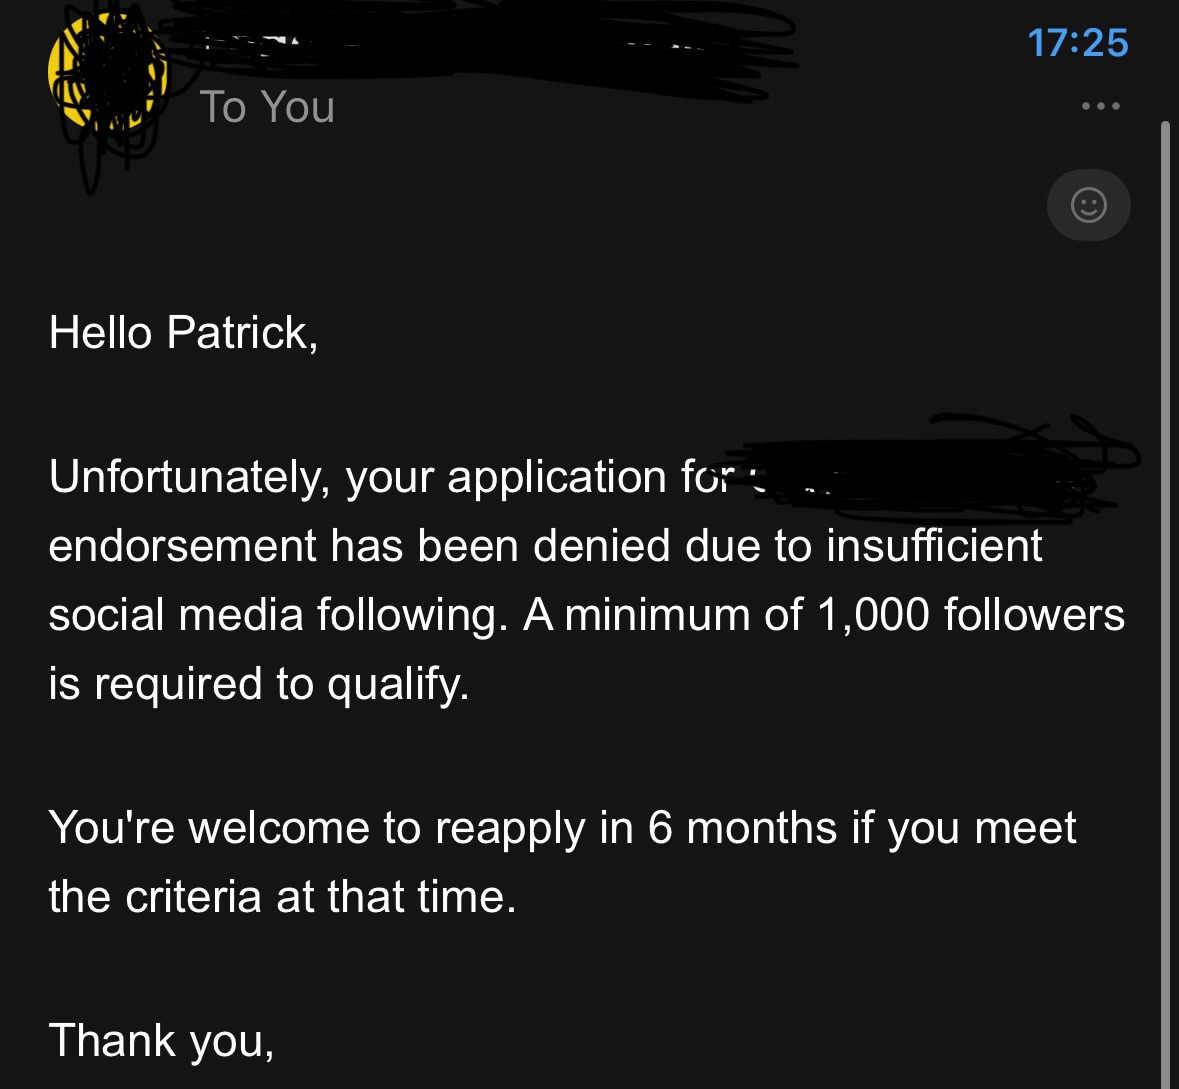Click the 17:25 email timestamp
The image size is (1179, 1089).
[x=1077, y=43]
